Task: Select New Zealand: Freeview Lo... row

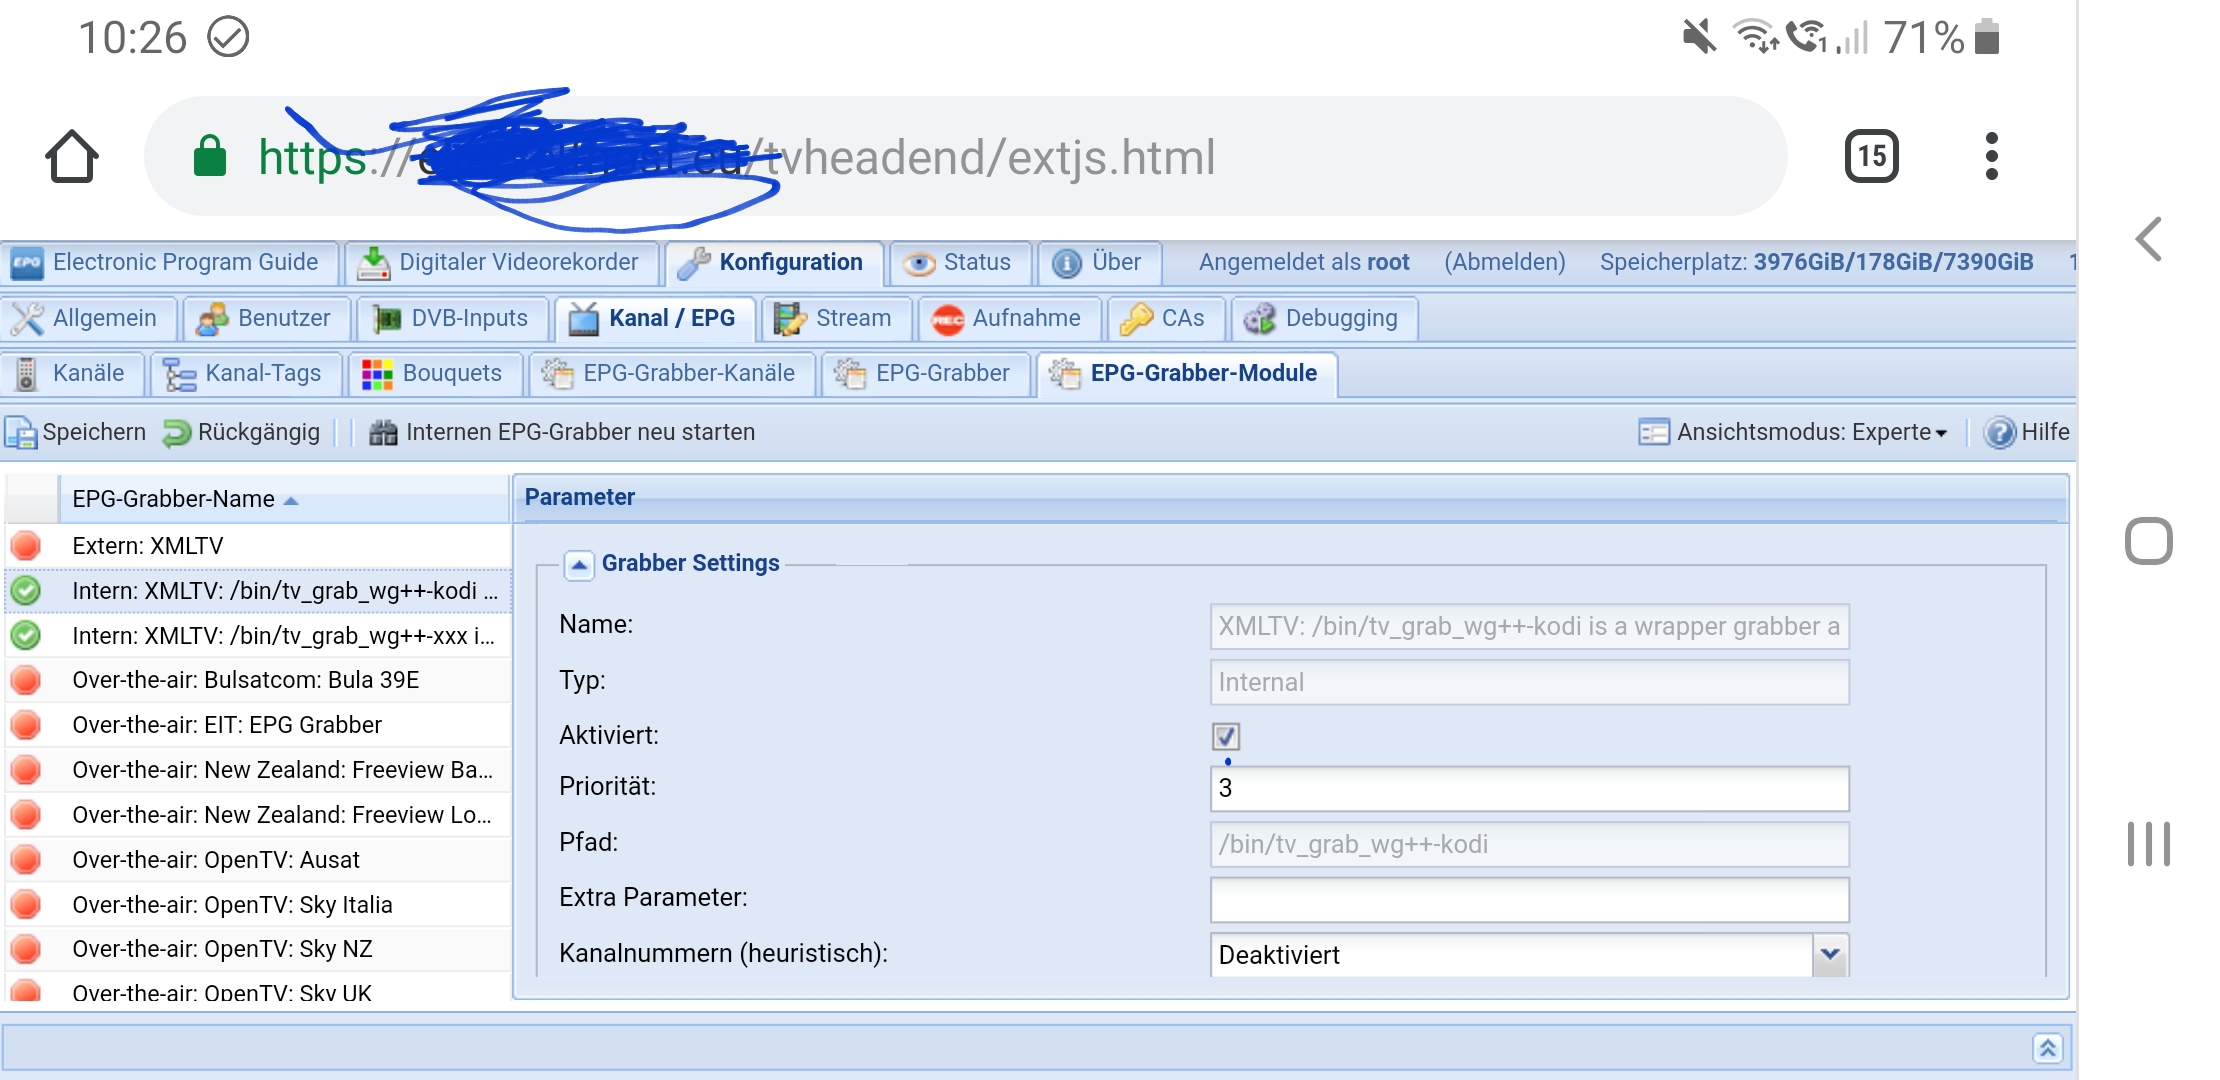Action: click(258, 815)
